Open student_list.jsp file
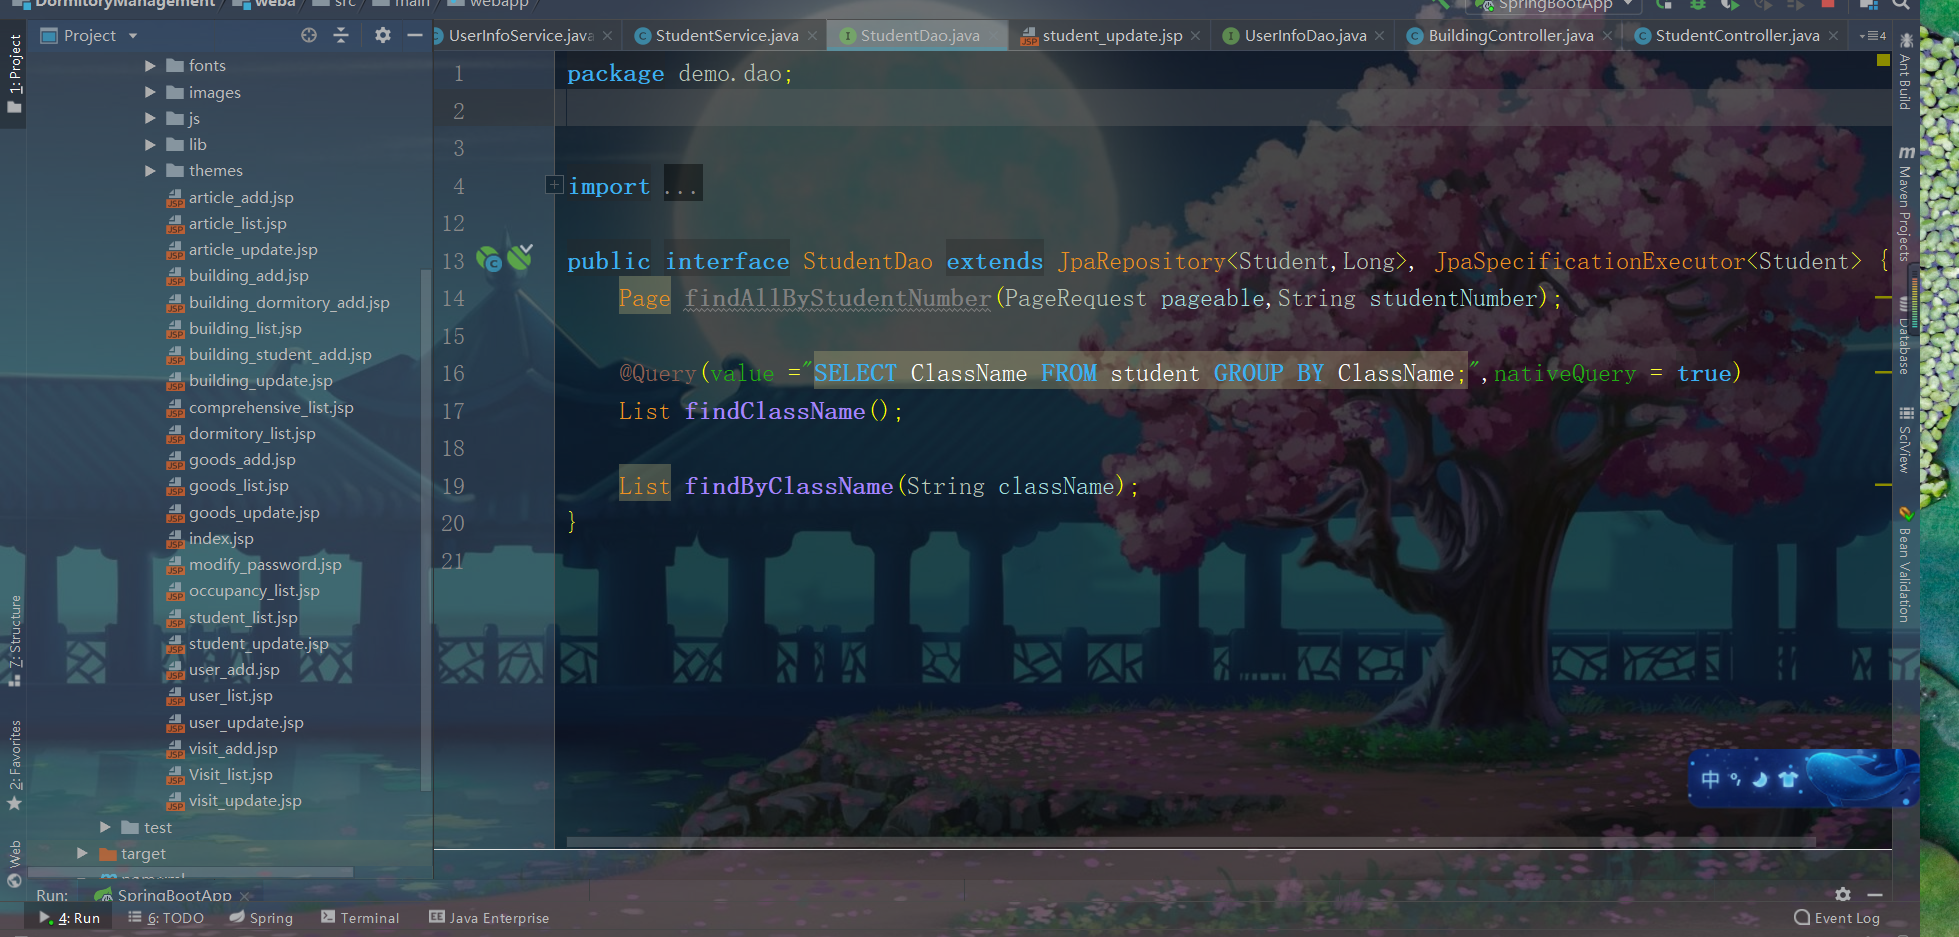Screen dimensions: 1959x937 click(232, 618)
